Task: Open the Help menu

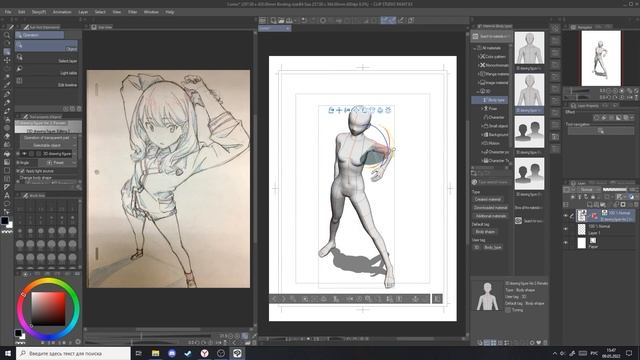Action: (170, 12)
